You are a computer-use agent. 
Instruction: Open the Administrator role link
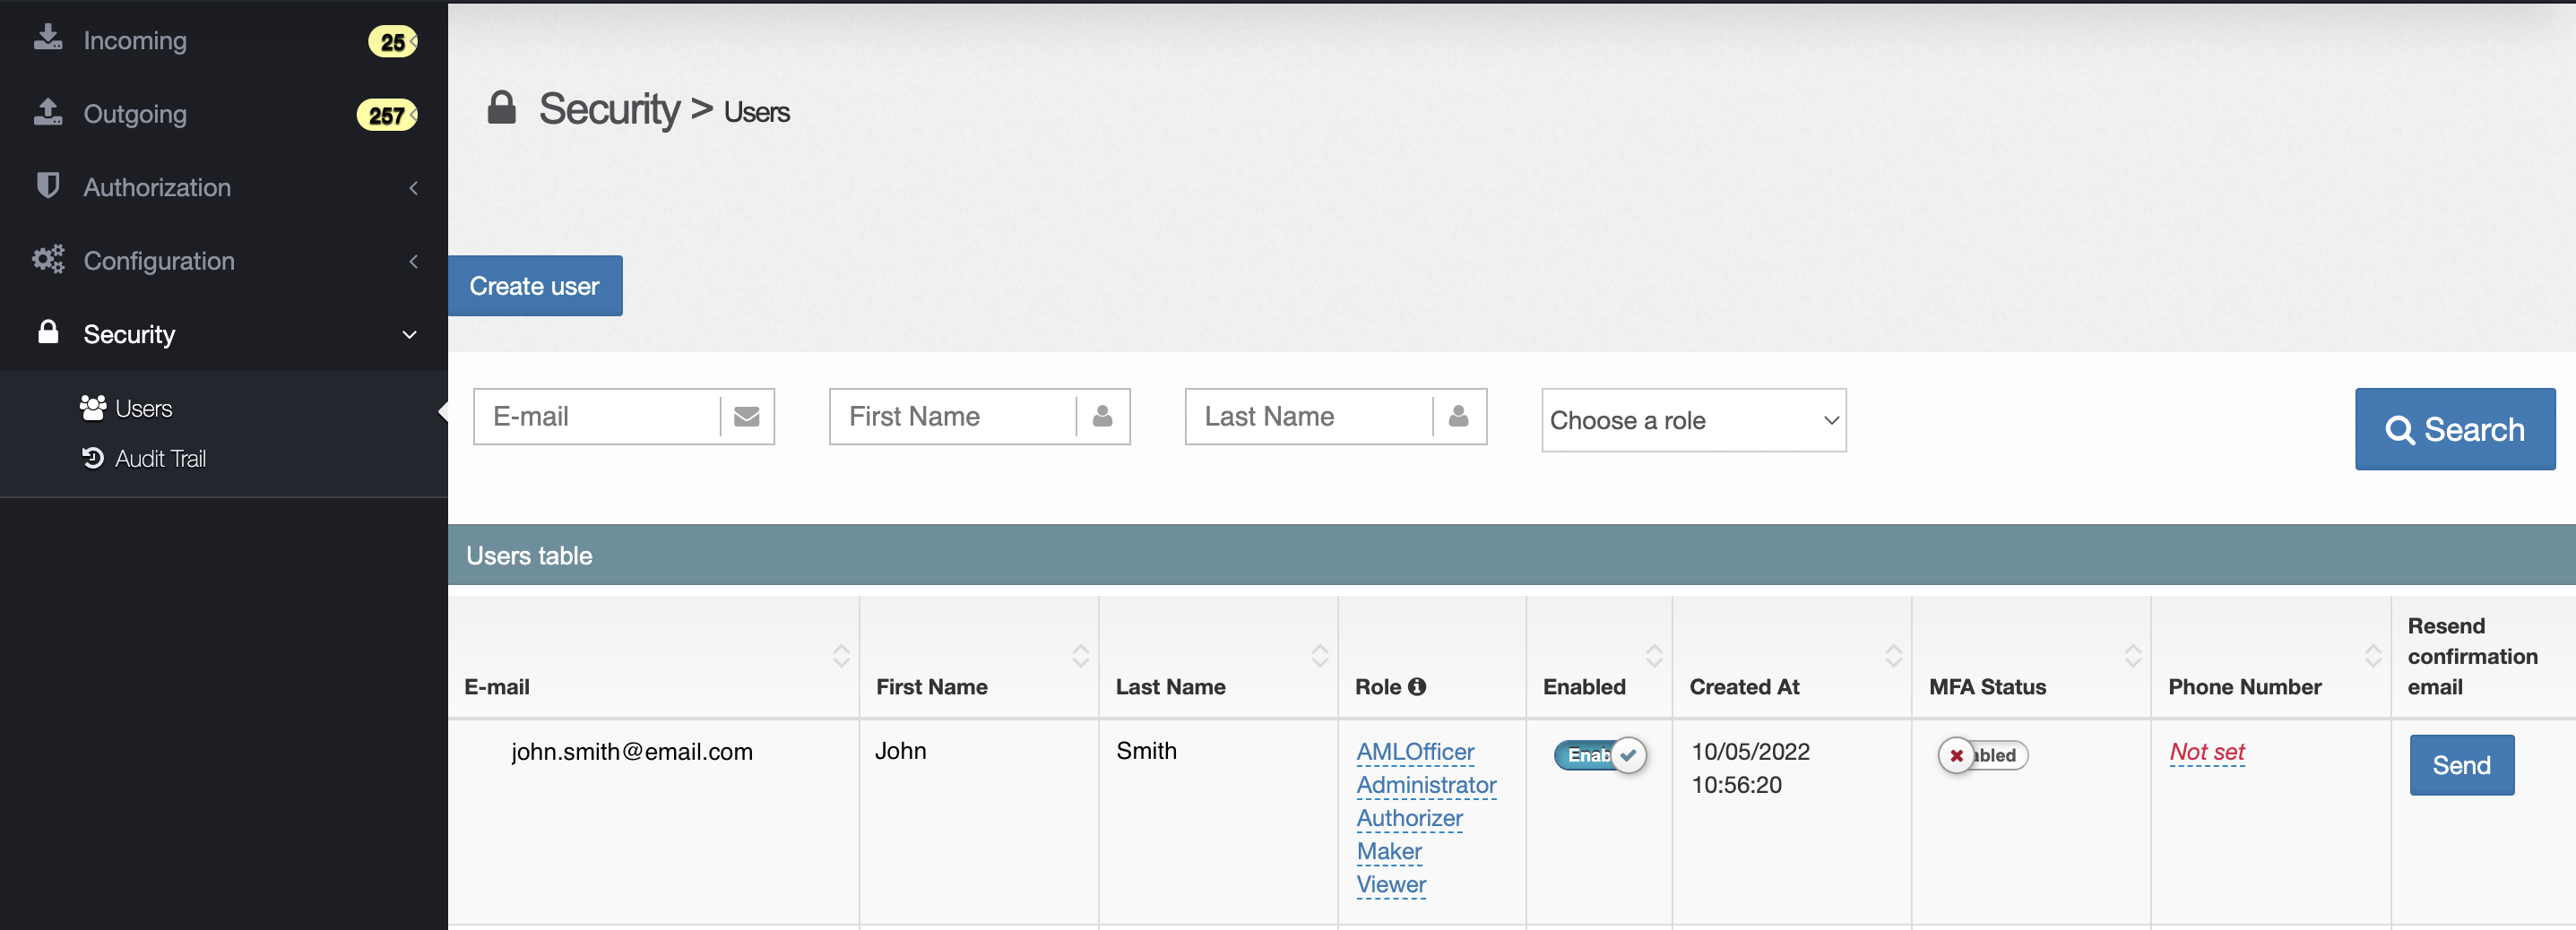point(1426,785)
